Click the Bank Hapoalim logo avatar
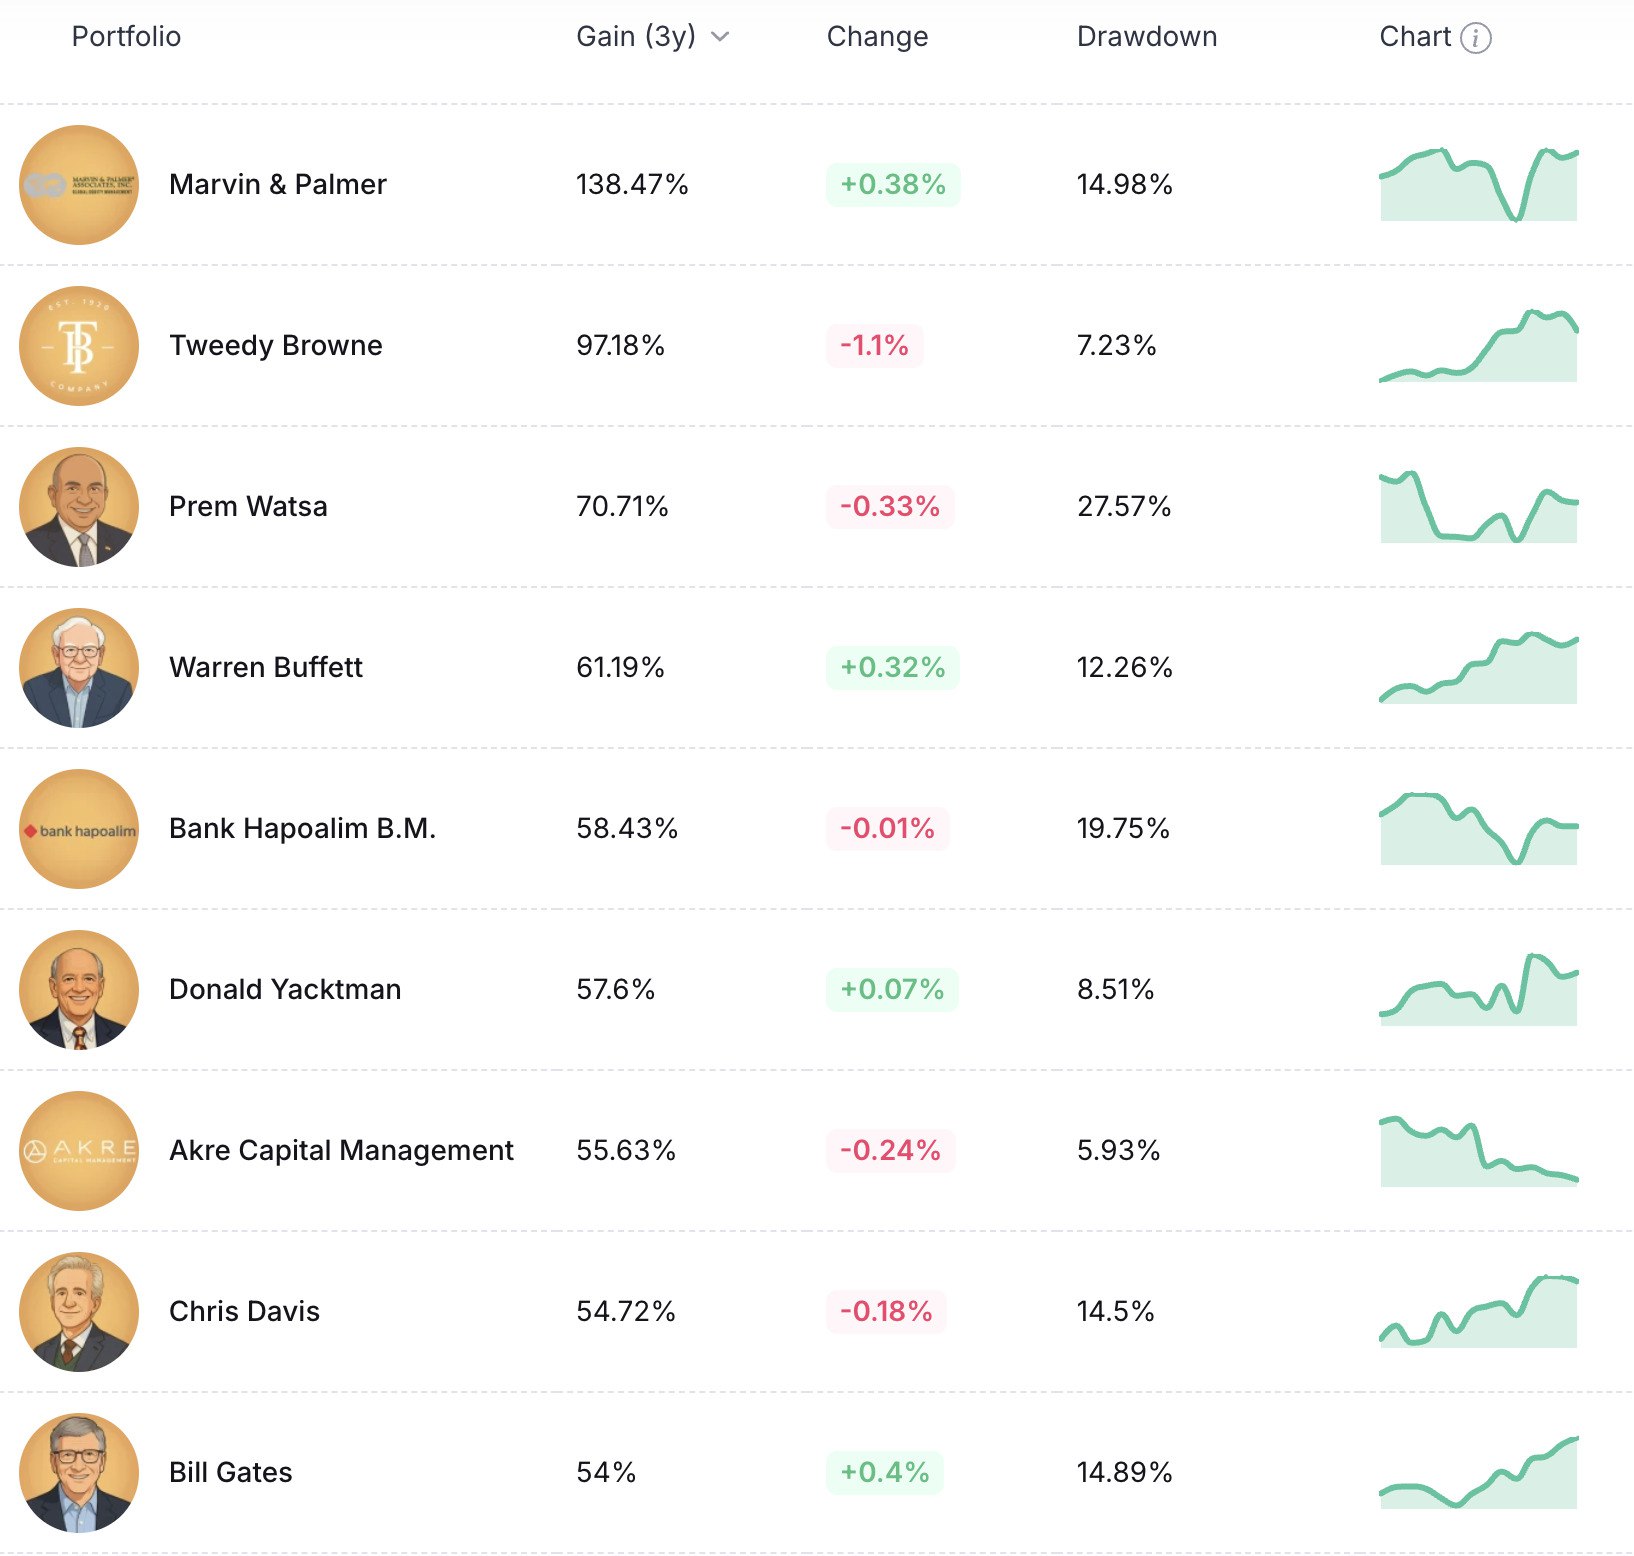This screenshot has height=1556, width=1634. 79,829
